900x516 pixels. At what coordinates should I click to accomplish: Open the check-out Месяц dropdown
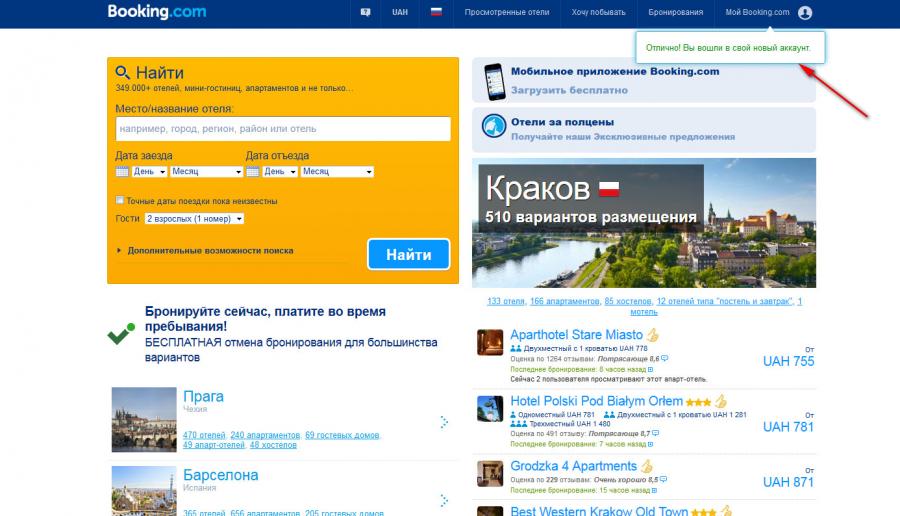[338, 172]
